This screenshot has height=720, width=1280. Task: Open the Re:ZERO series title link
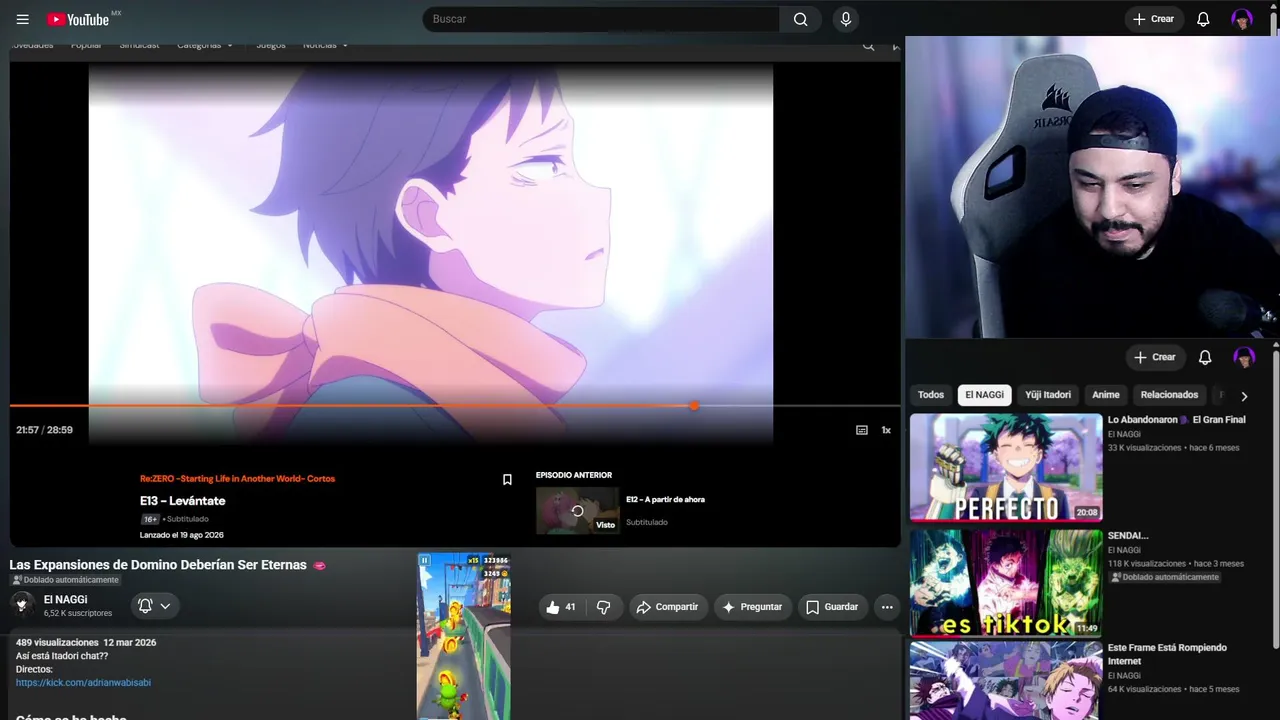coord(237,479)
